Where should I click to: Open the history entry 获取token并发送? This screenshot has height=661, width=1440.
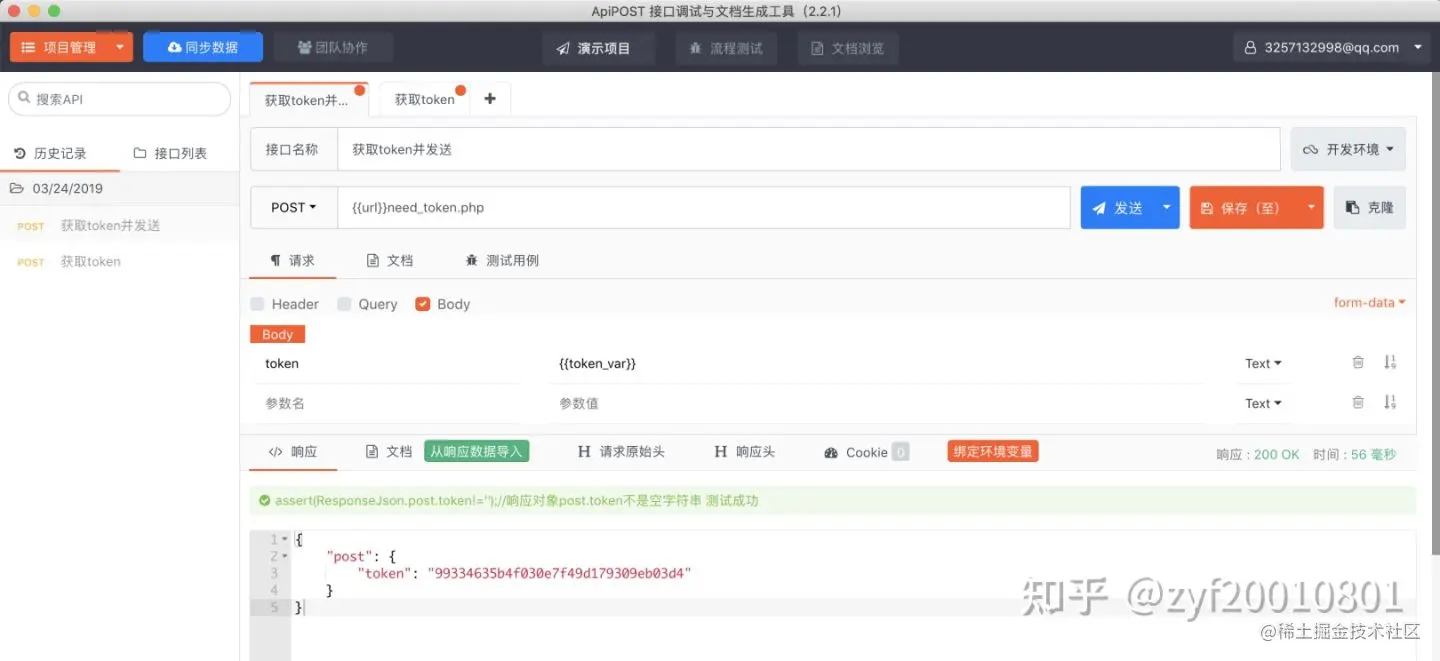click(120, 226)
